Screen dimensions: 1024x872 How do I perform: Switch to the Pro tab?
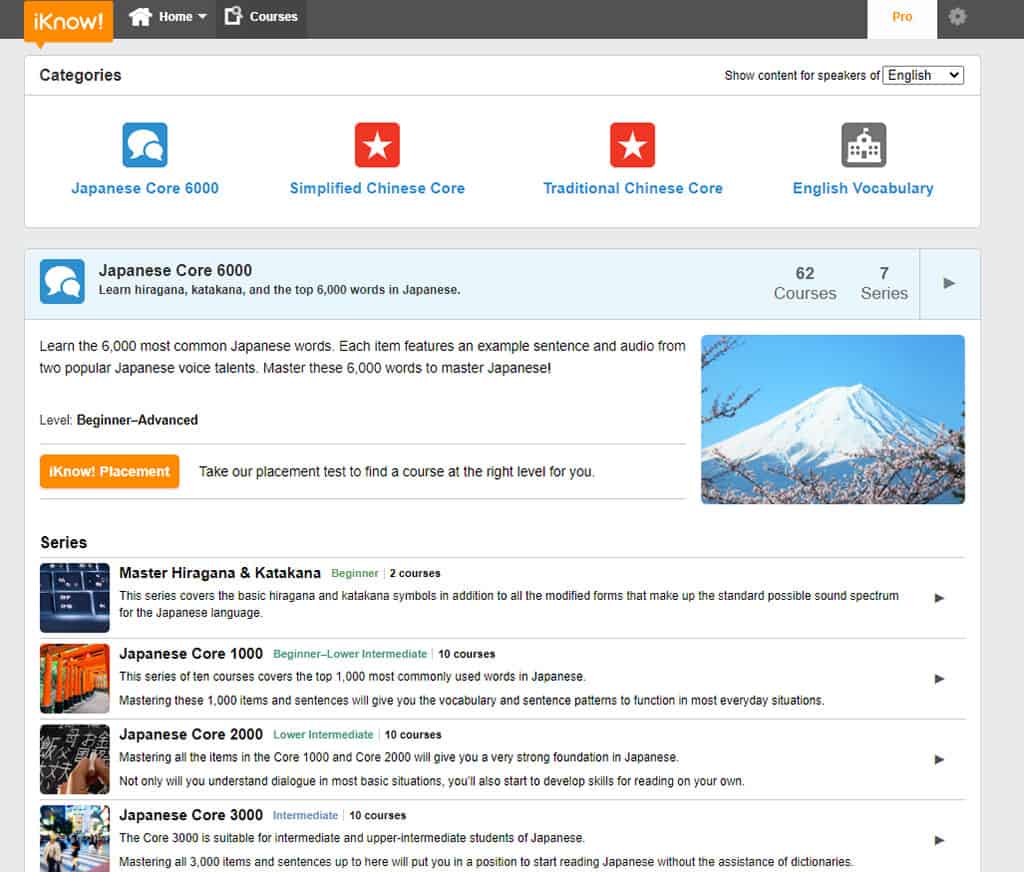coord(901,17)
